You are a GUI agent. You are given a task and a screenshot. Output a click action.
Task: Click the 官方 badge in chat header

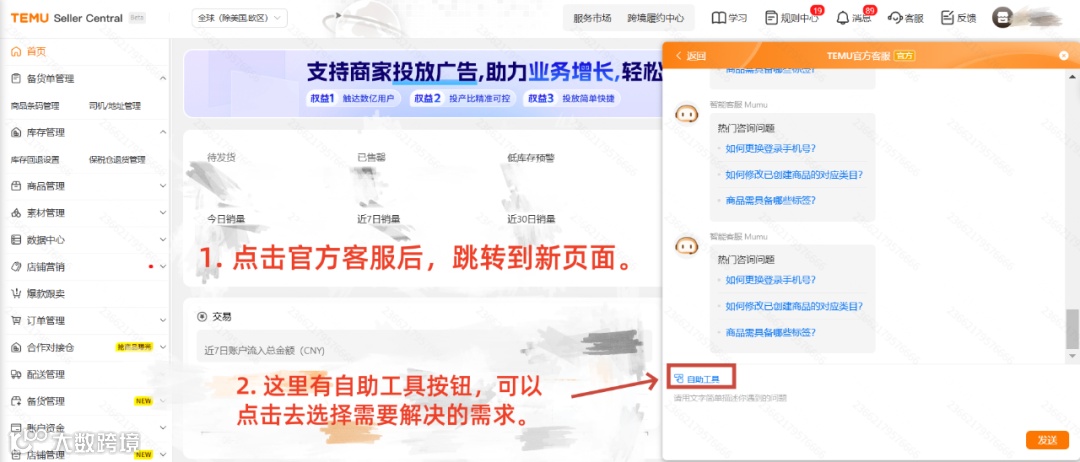(904, 56)
